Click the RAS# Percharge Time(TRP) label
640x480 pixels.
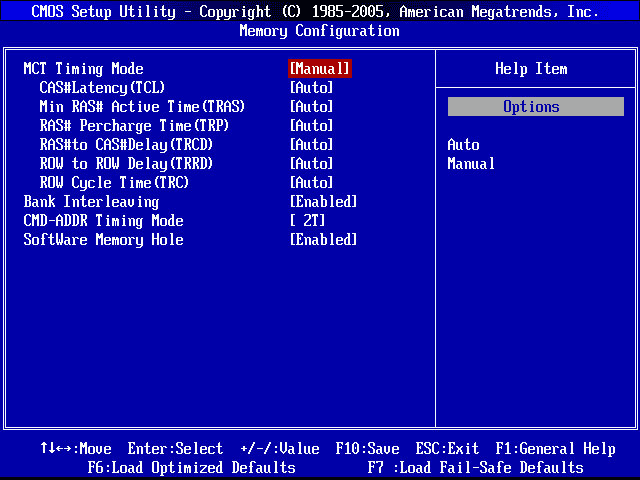coord(134,126)
